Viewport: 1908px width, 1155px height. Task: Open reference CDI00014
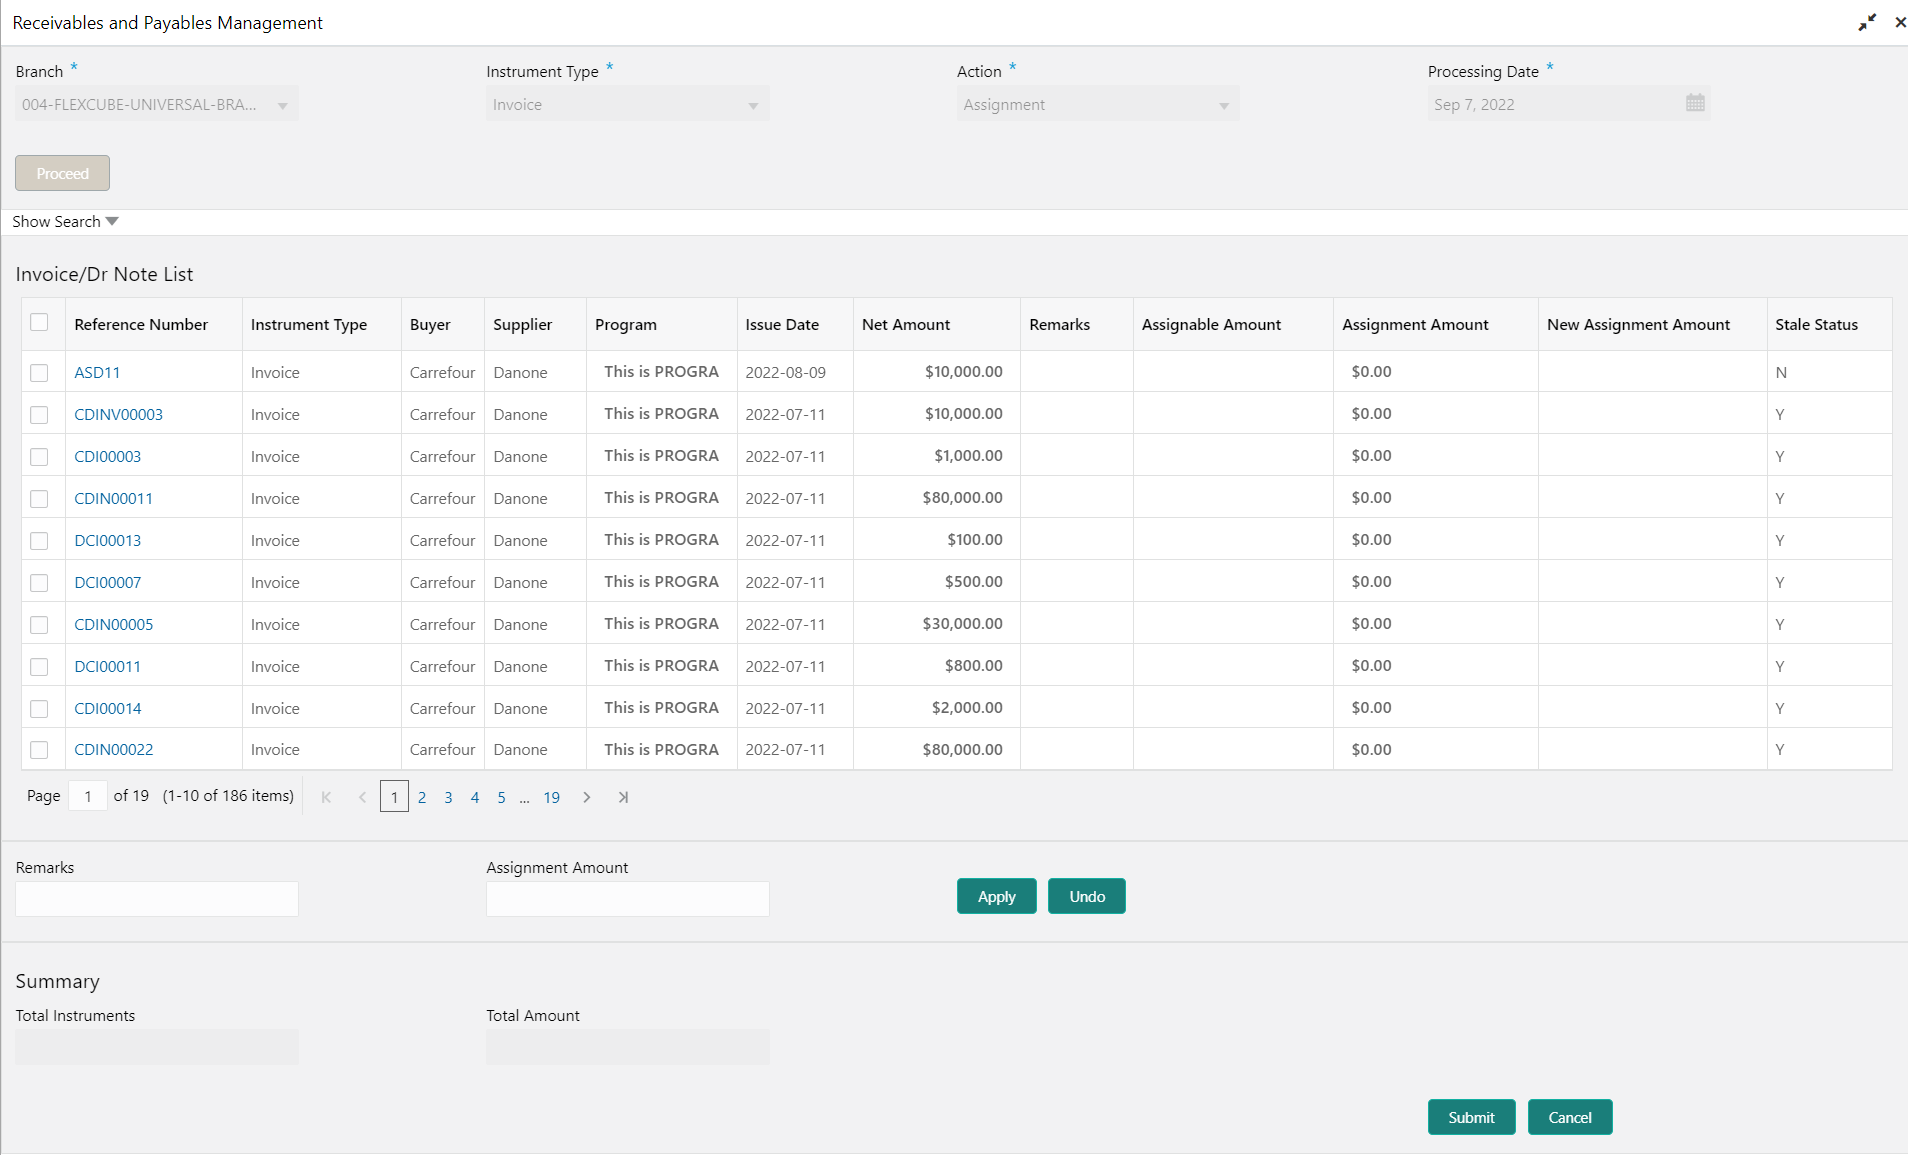pos(107,708)
